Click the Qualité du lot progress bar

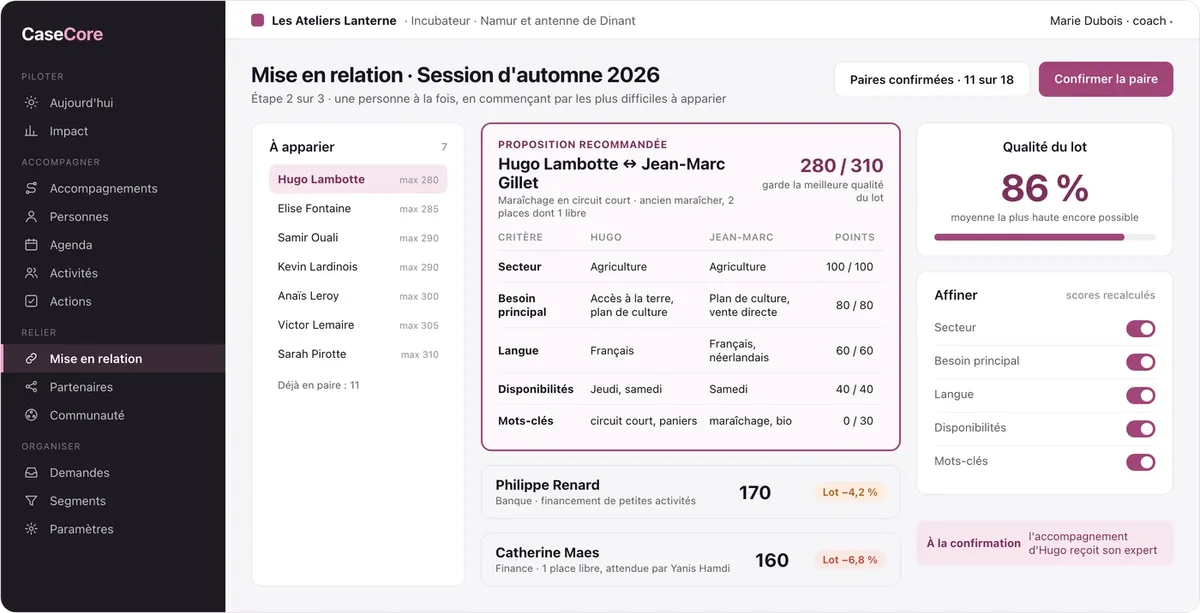coord(1044,237)
